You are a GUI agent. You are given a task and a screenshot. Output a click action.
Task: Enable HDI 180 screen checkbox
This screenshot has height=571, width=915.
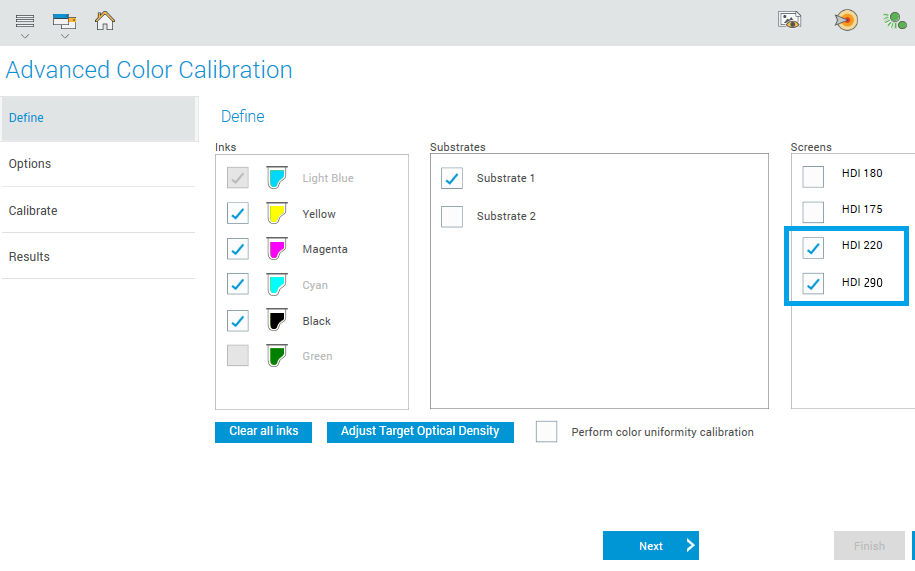click(x=813, y=177)
